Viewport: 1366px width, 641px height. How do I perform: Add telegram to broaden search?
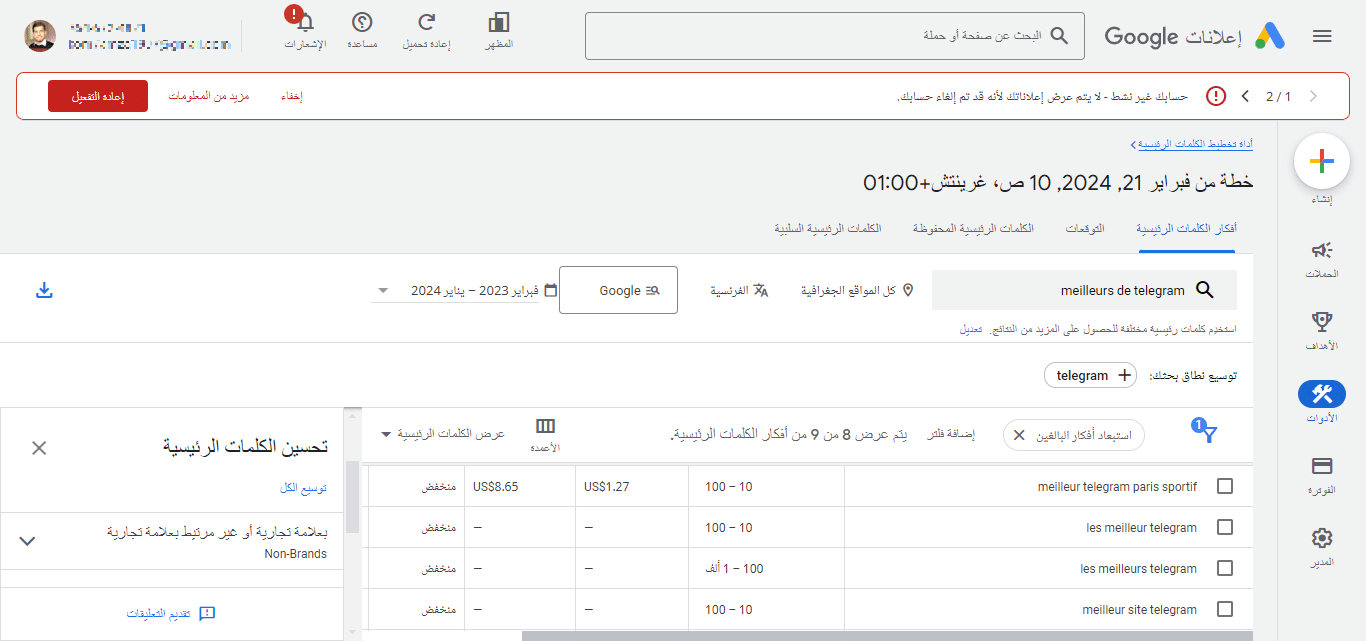coord(1090,376)
